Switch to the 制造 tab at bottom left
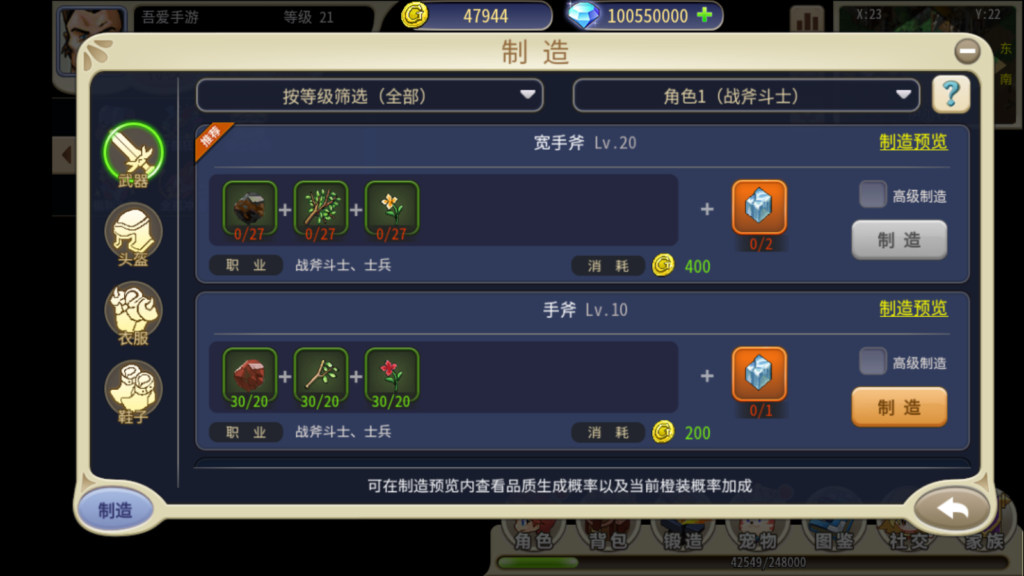Screen dimensions: 1024x576 (x=115, y=510)
